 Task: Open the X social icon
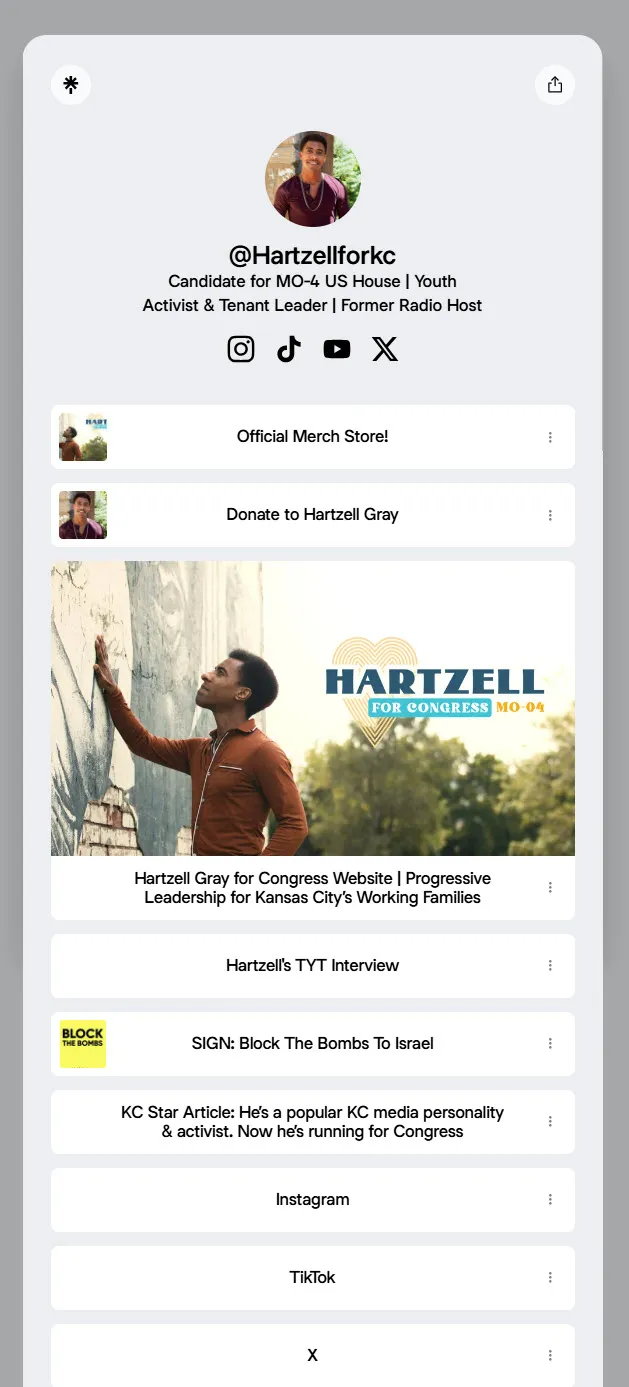[x=385, y=349]
